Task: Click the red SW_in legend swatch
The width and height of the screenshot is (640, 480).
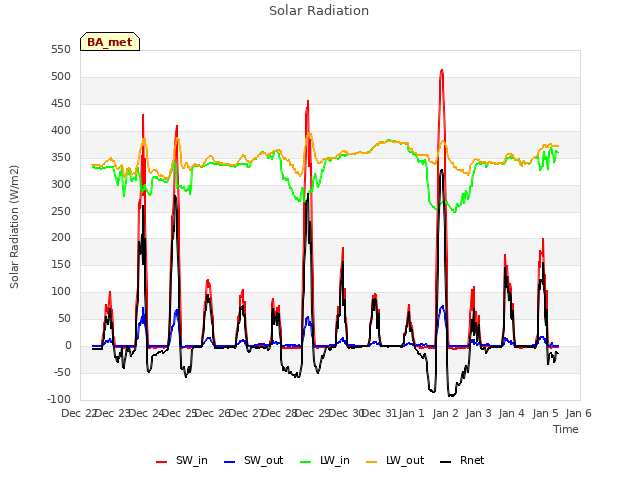Action: [162, 462]
